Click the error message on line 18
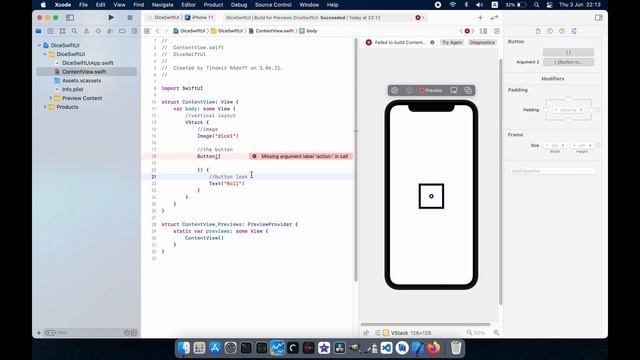This screenshot has width=640, height=360. pos(301,156)
